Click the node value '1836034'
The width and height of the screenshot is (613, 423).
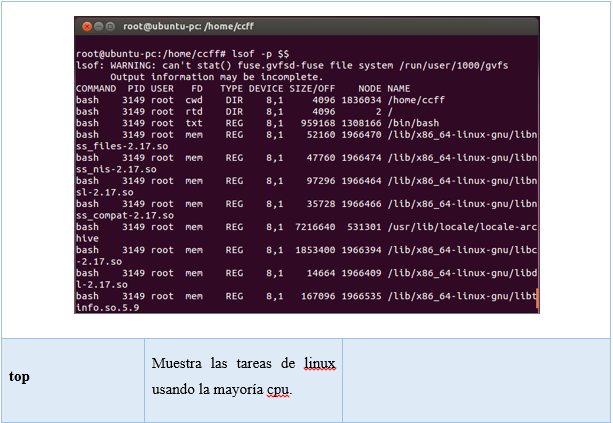tap(361, 100)
